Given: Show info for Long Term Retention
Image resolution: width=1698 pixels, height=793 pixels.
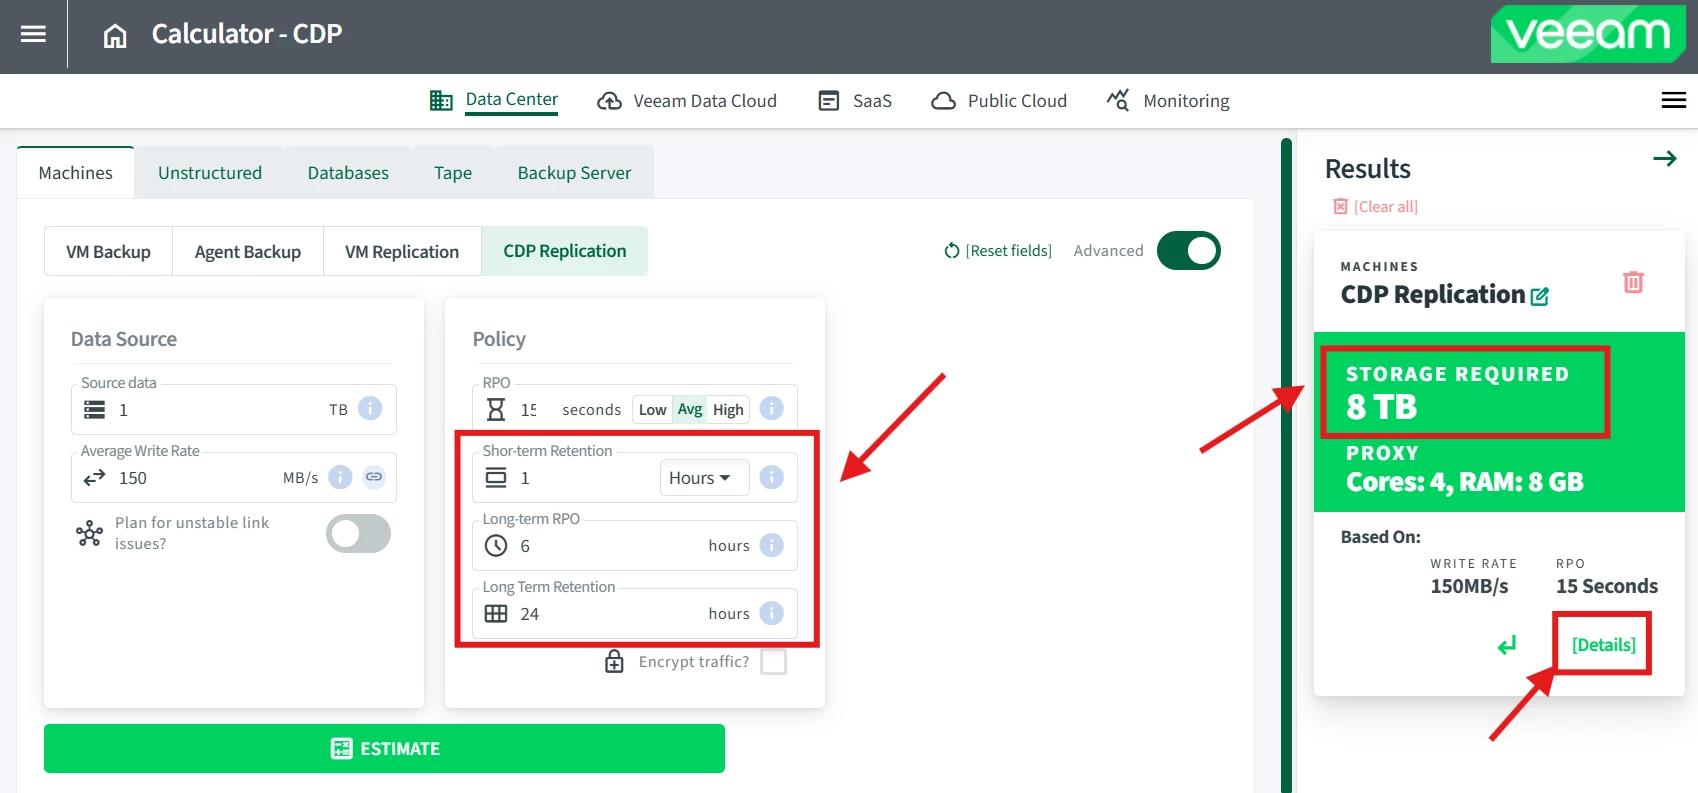Looking at the screenshot, I should (771, 613).
